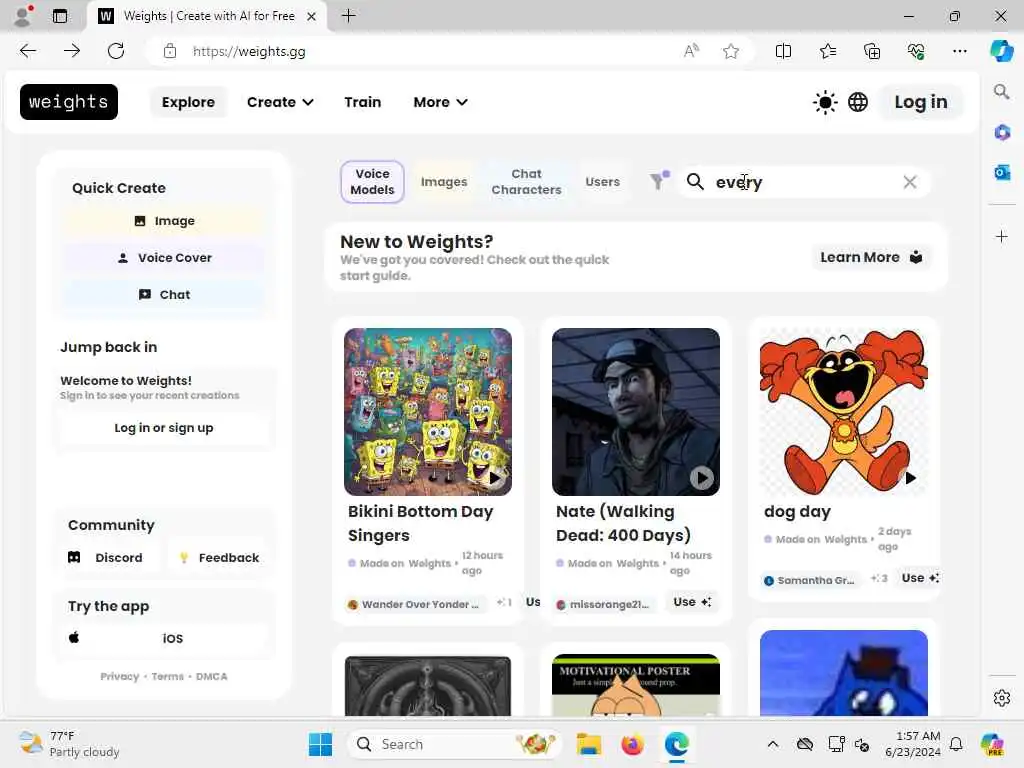This screenshot has height=768, width=1024.
Task: Open the language globe icon
Action: click(x=858, y=102)
